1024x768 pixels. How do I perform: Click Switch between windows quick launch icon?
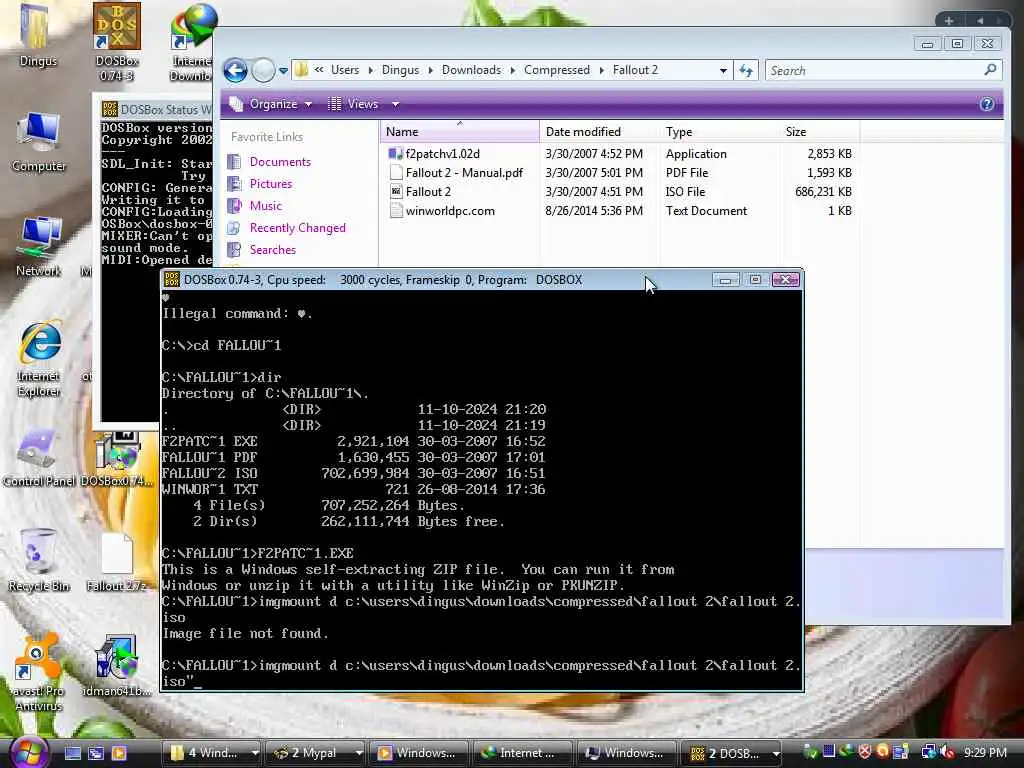pyautogui.click(x=96, y=753)
